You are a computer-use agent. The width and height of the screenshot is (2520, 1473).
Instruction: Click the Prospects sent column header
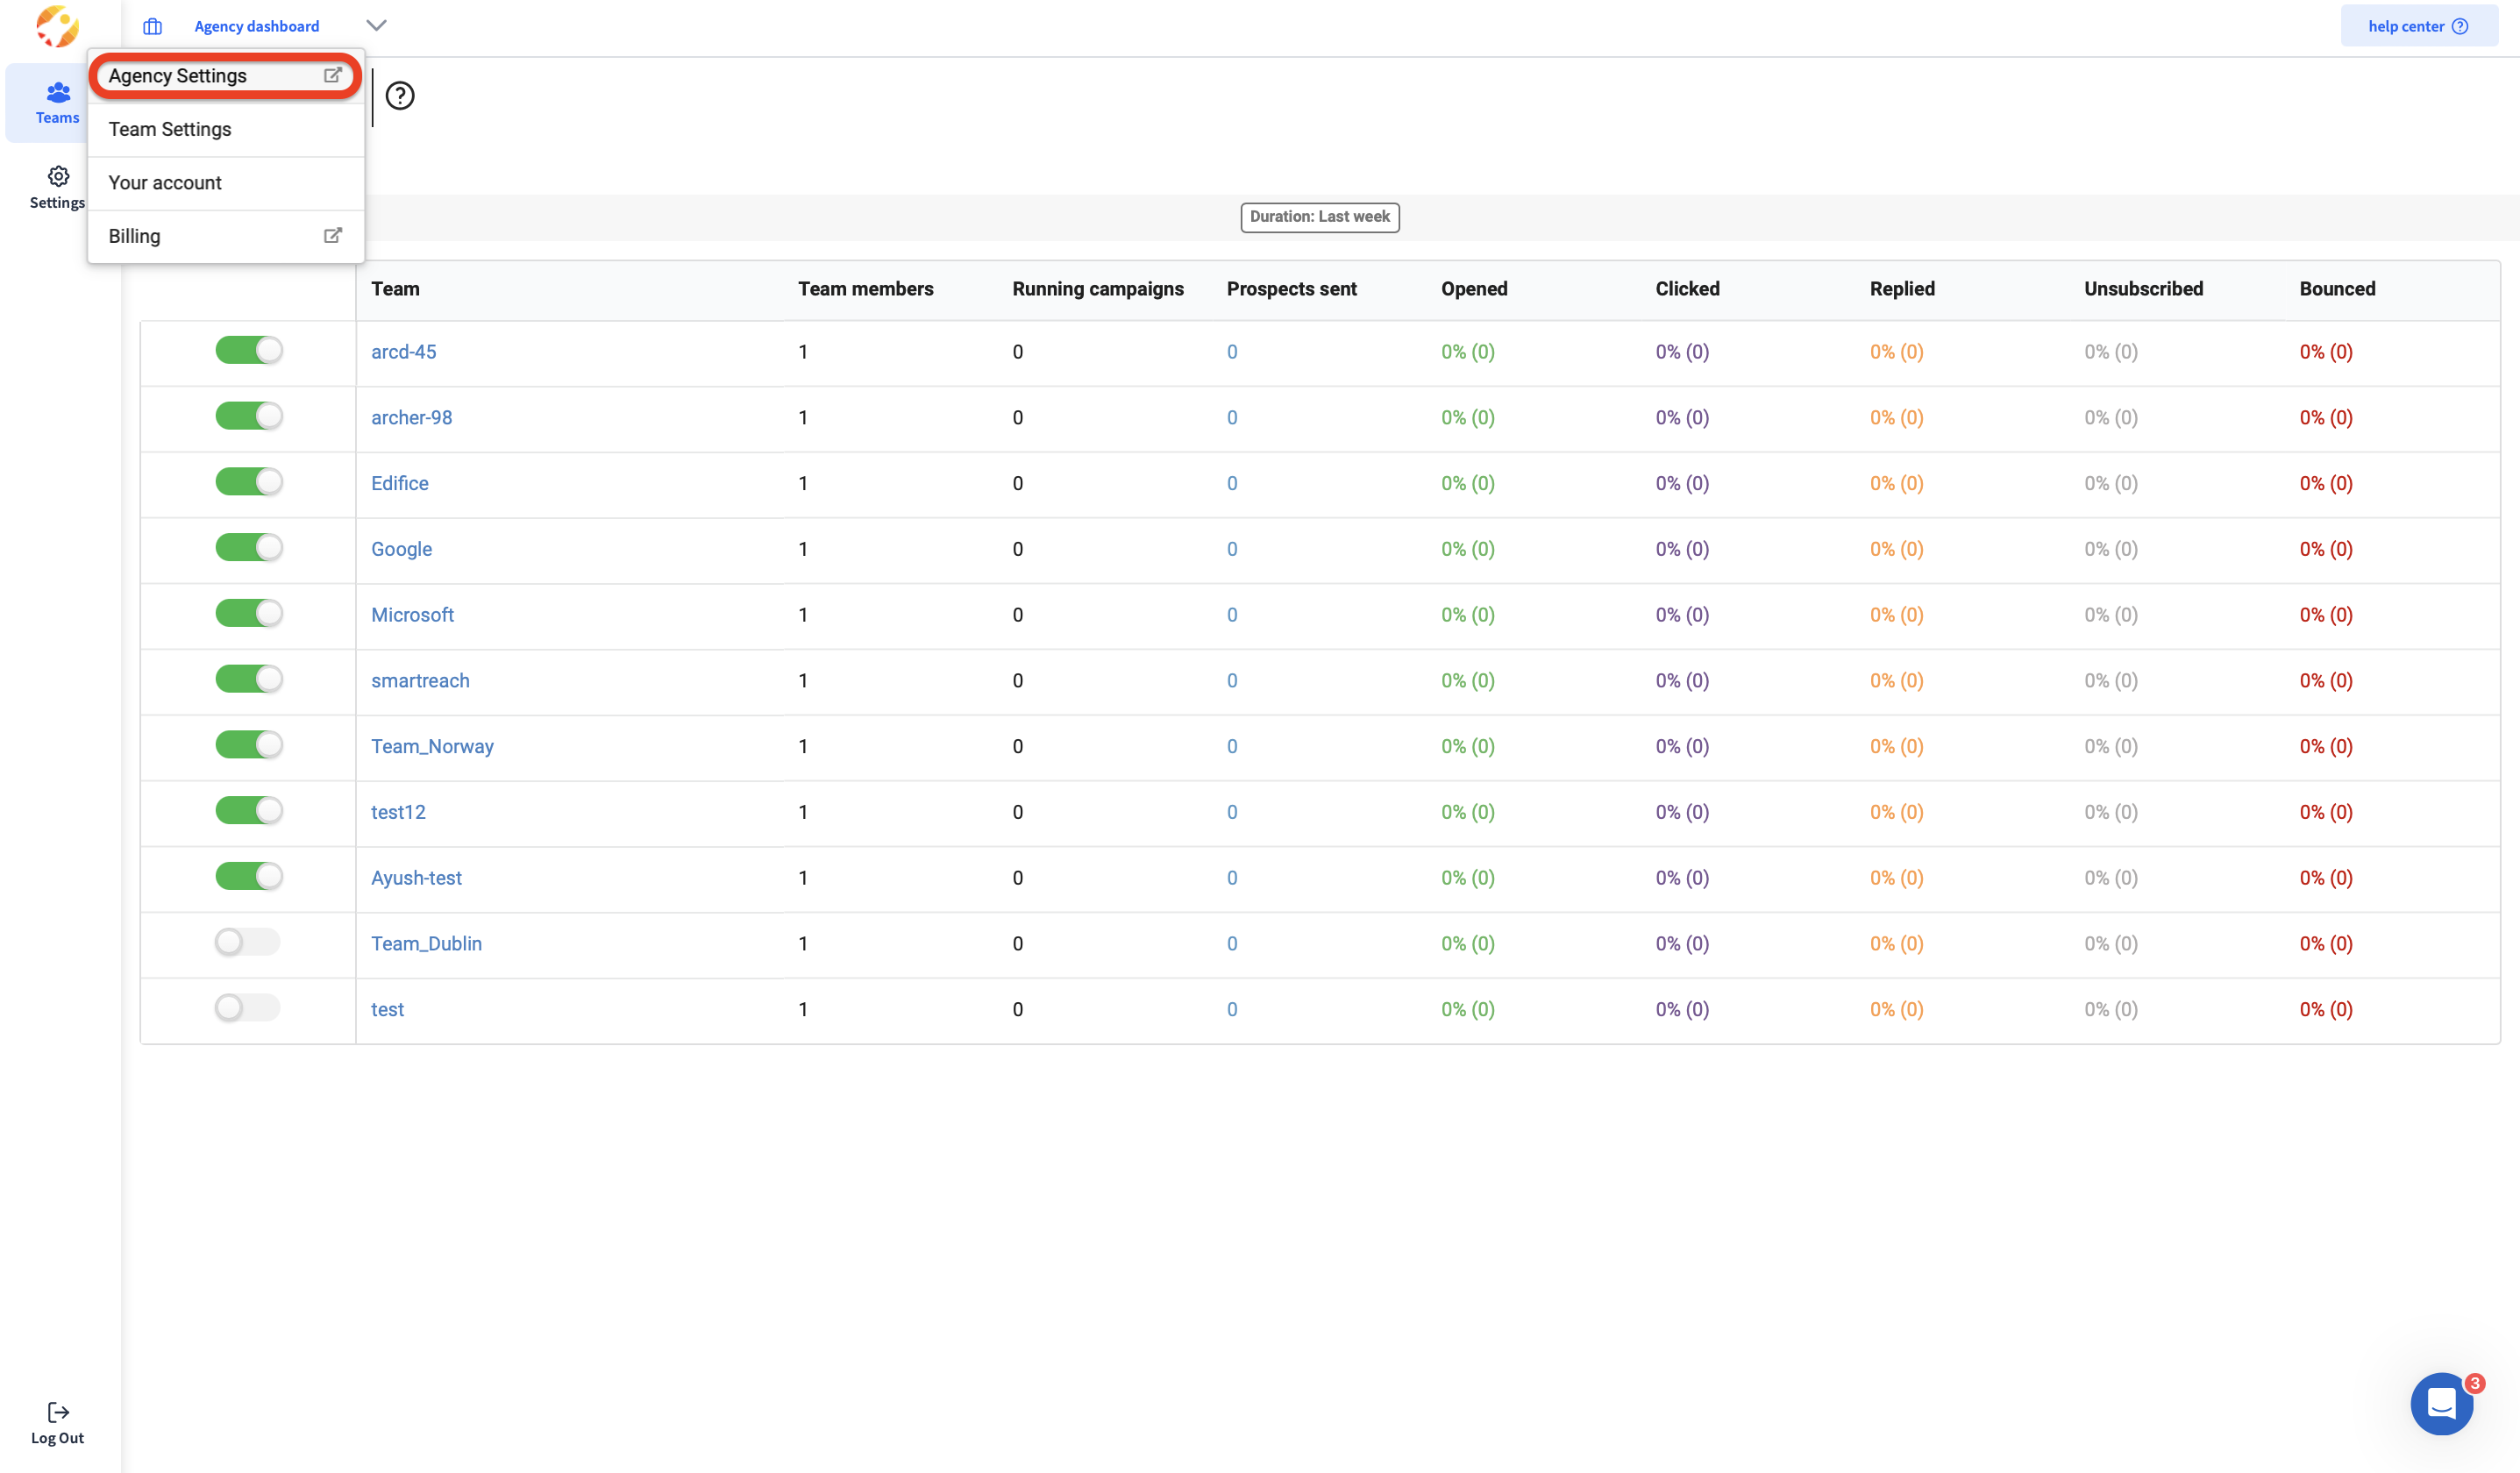[1291, 289]
